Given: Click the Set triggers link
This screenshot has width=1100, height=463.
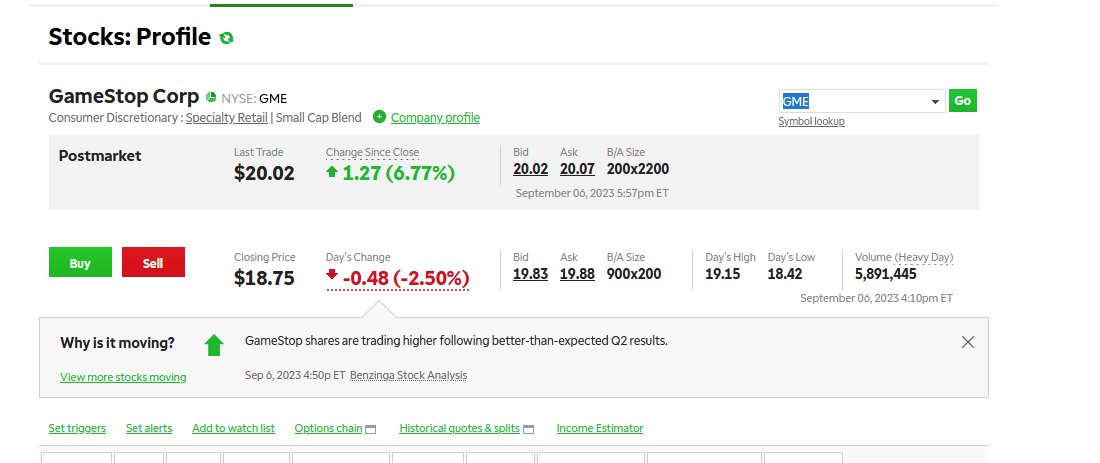Looking at the screenshot, I should point(77,429).
